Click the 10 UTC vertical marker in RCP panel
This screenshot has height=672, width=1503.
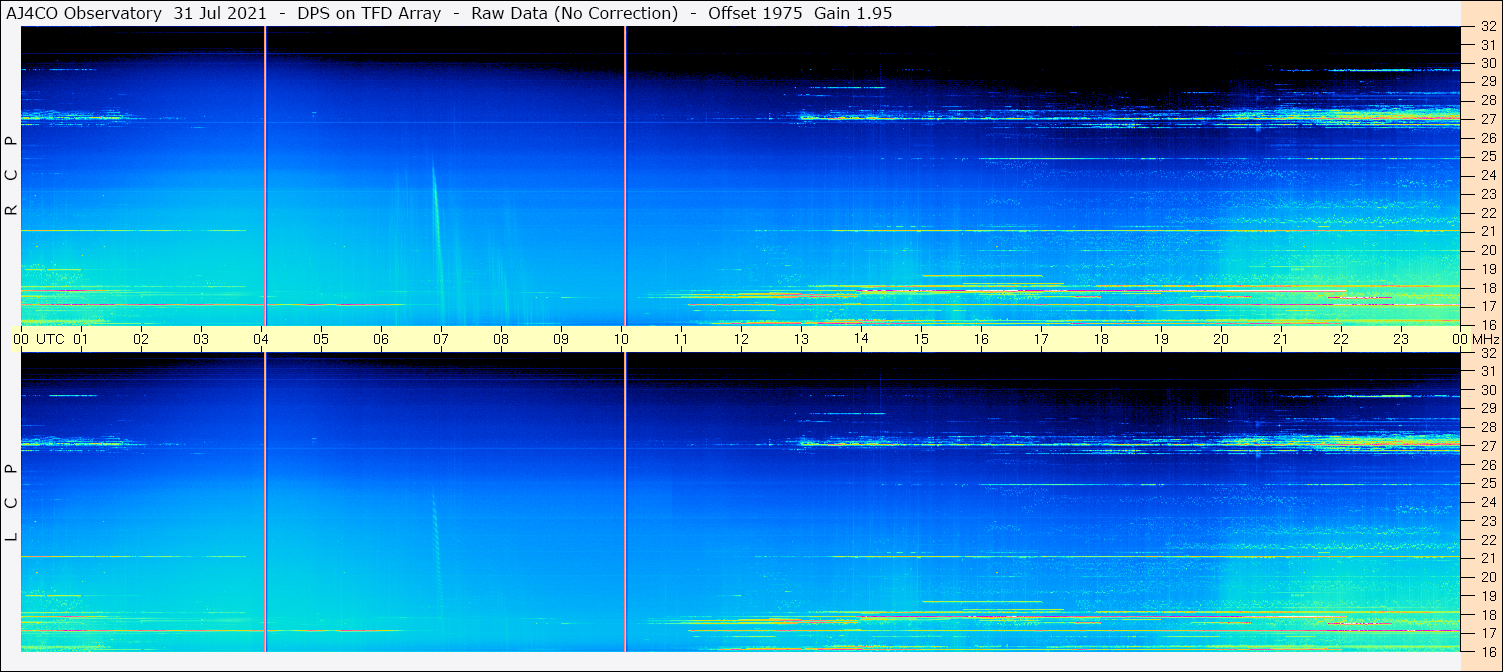pyautogui.click(x=625, y=176)
